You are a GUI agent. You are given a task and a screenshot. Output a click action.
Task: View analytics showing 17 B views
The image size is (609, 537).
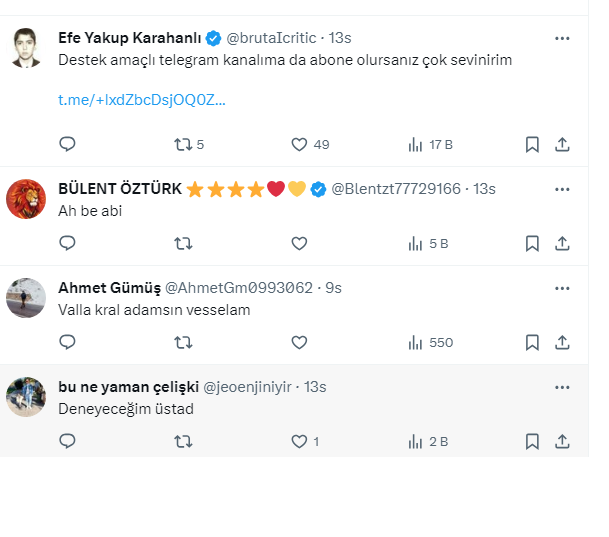click(416, 144)
